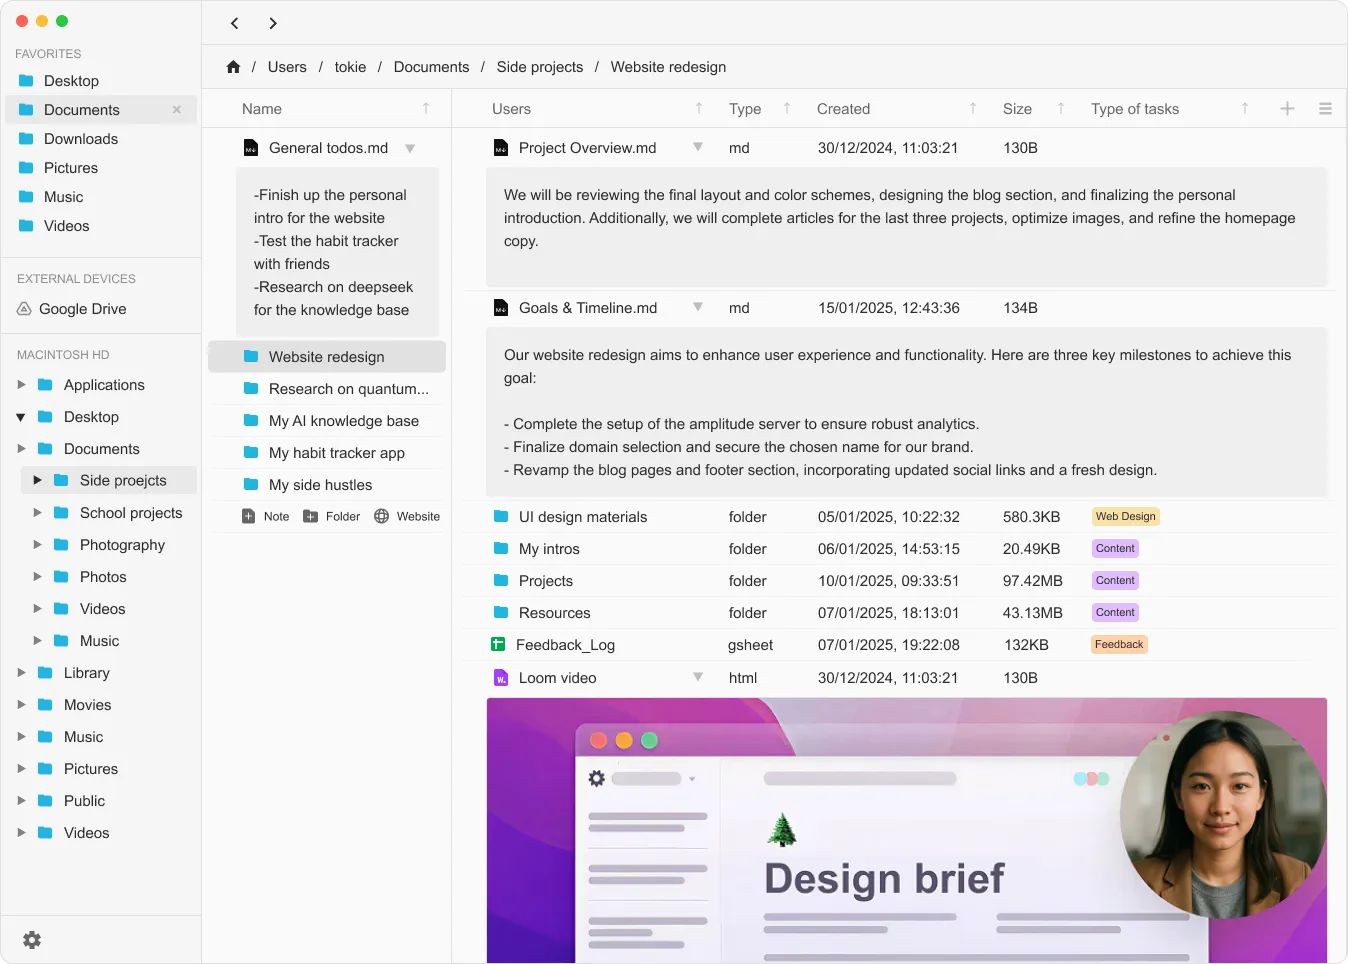The image size is (1348, 964).
Task: Open the hamburger menu in column header
Action: 1325,109
